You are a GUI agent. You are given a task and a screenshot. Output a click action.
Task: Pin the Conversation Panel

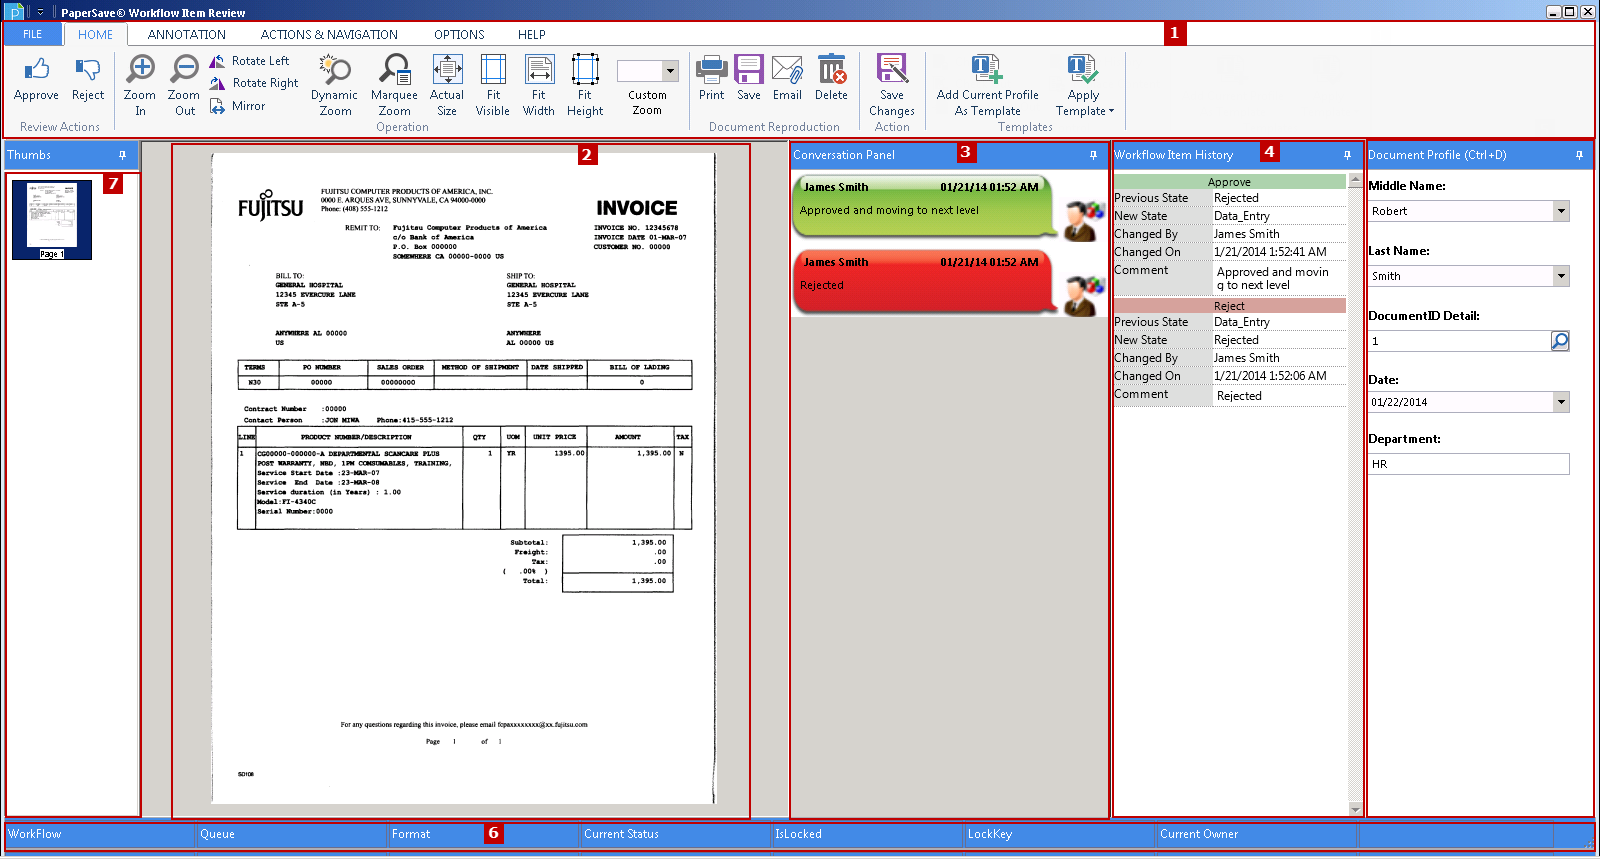1094,155
